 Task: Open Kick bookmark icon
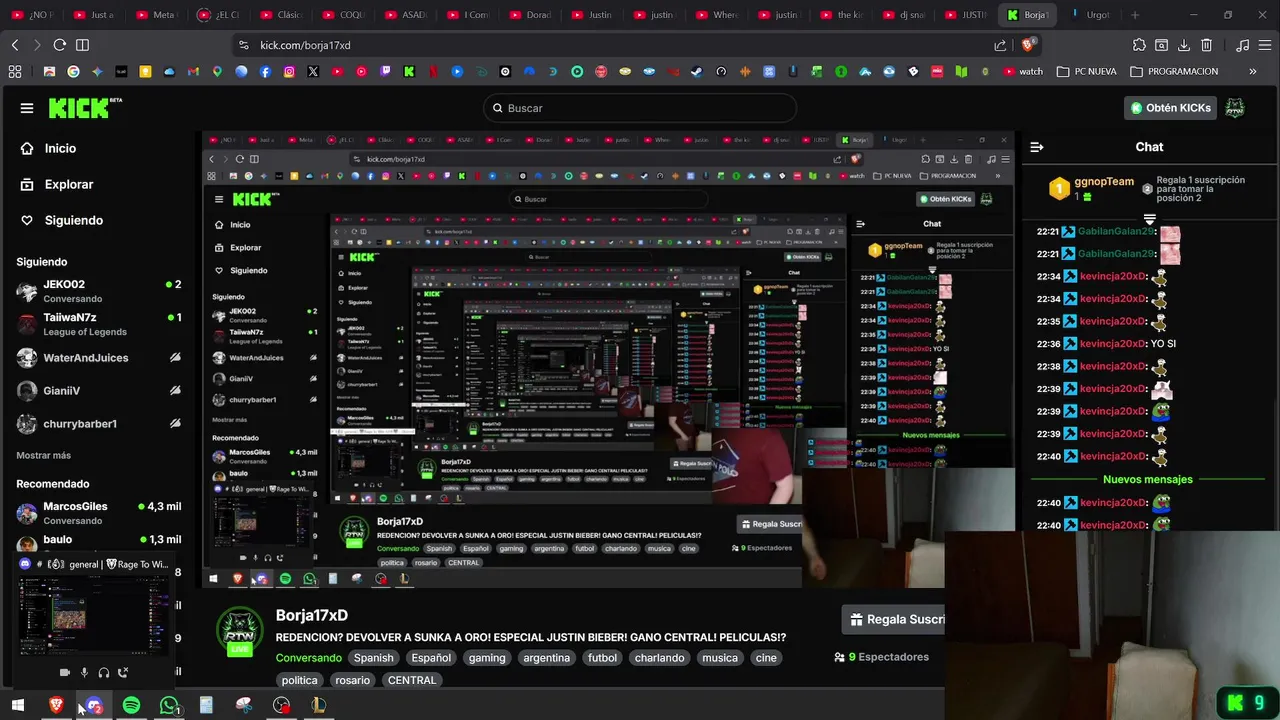(x=409, y=72)
